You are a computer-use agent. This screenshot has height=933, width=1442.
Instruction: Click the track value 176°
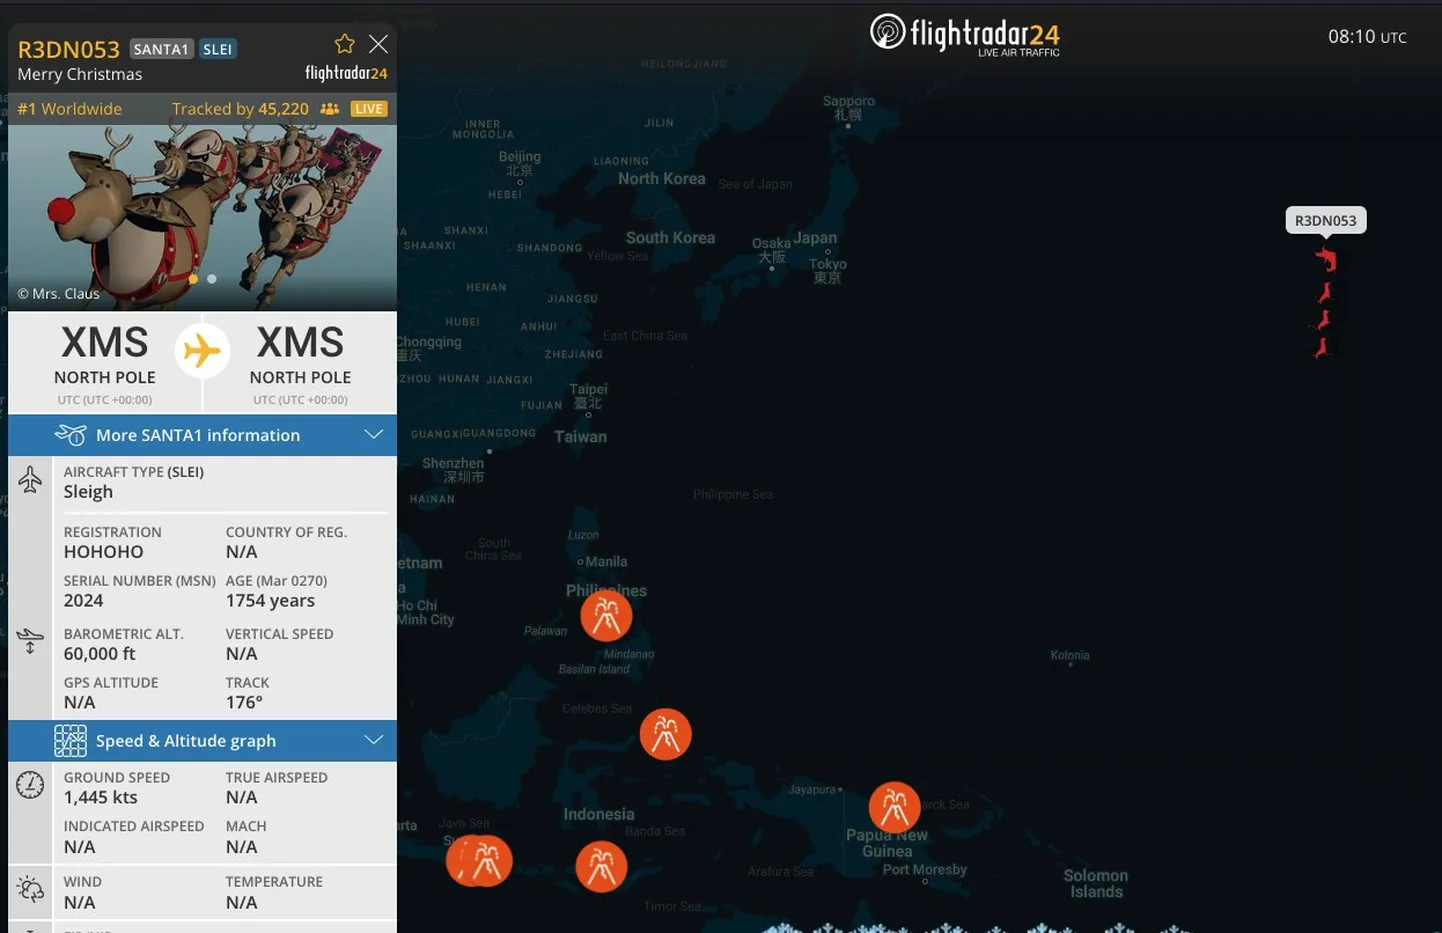point(244,703)
